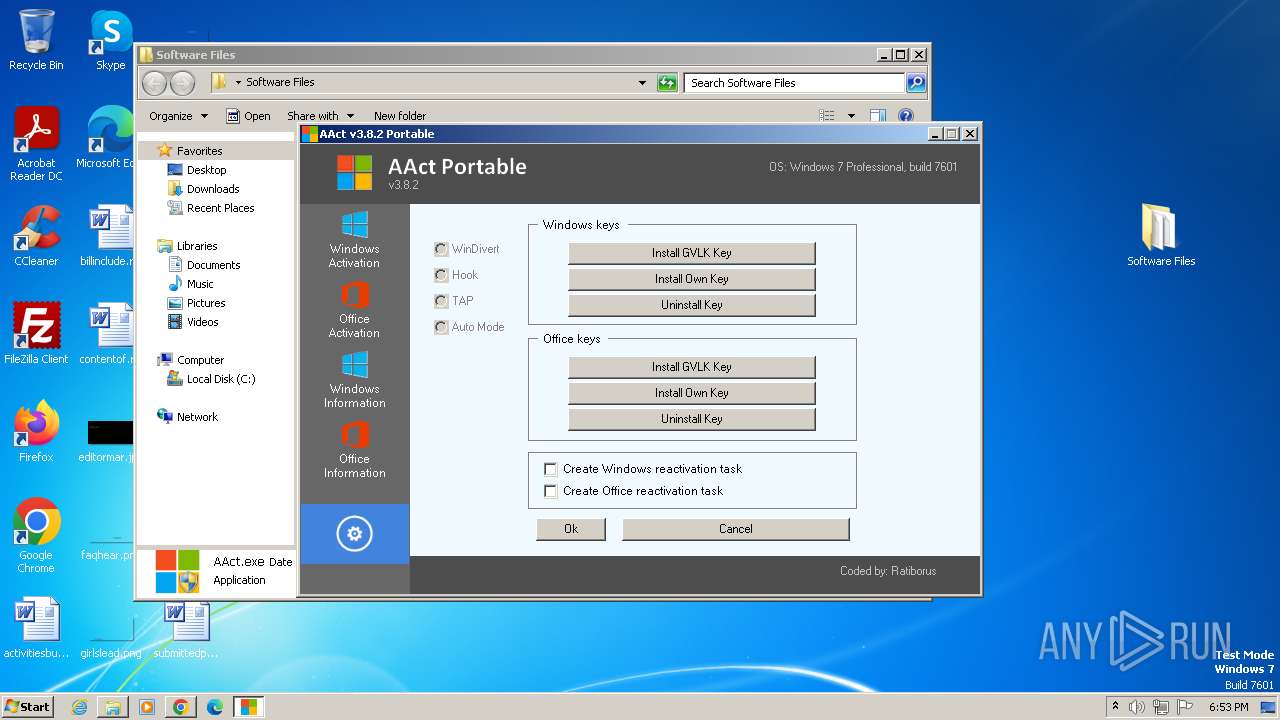Click the Explorer help question icon

point(906,116)
